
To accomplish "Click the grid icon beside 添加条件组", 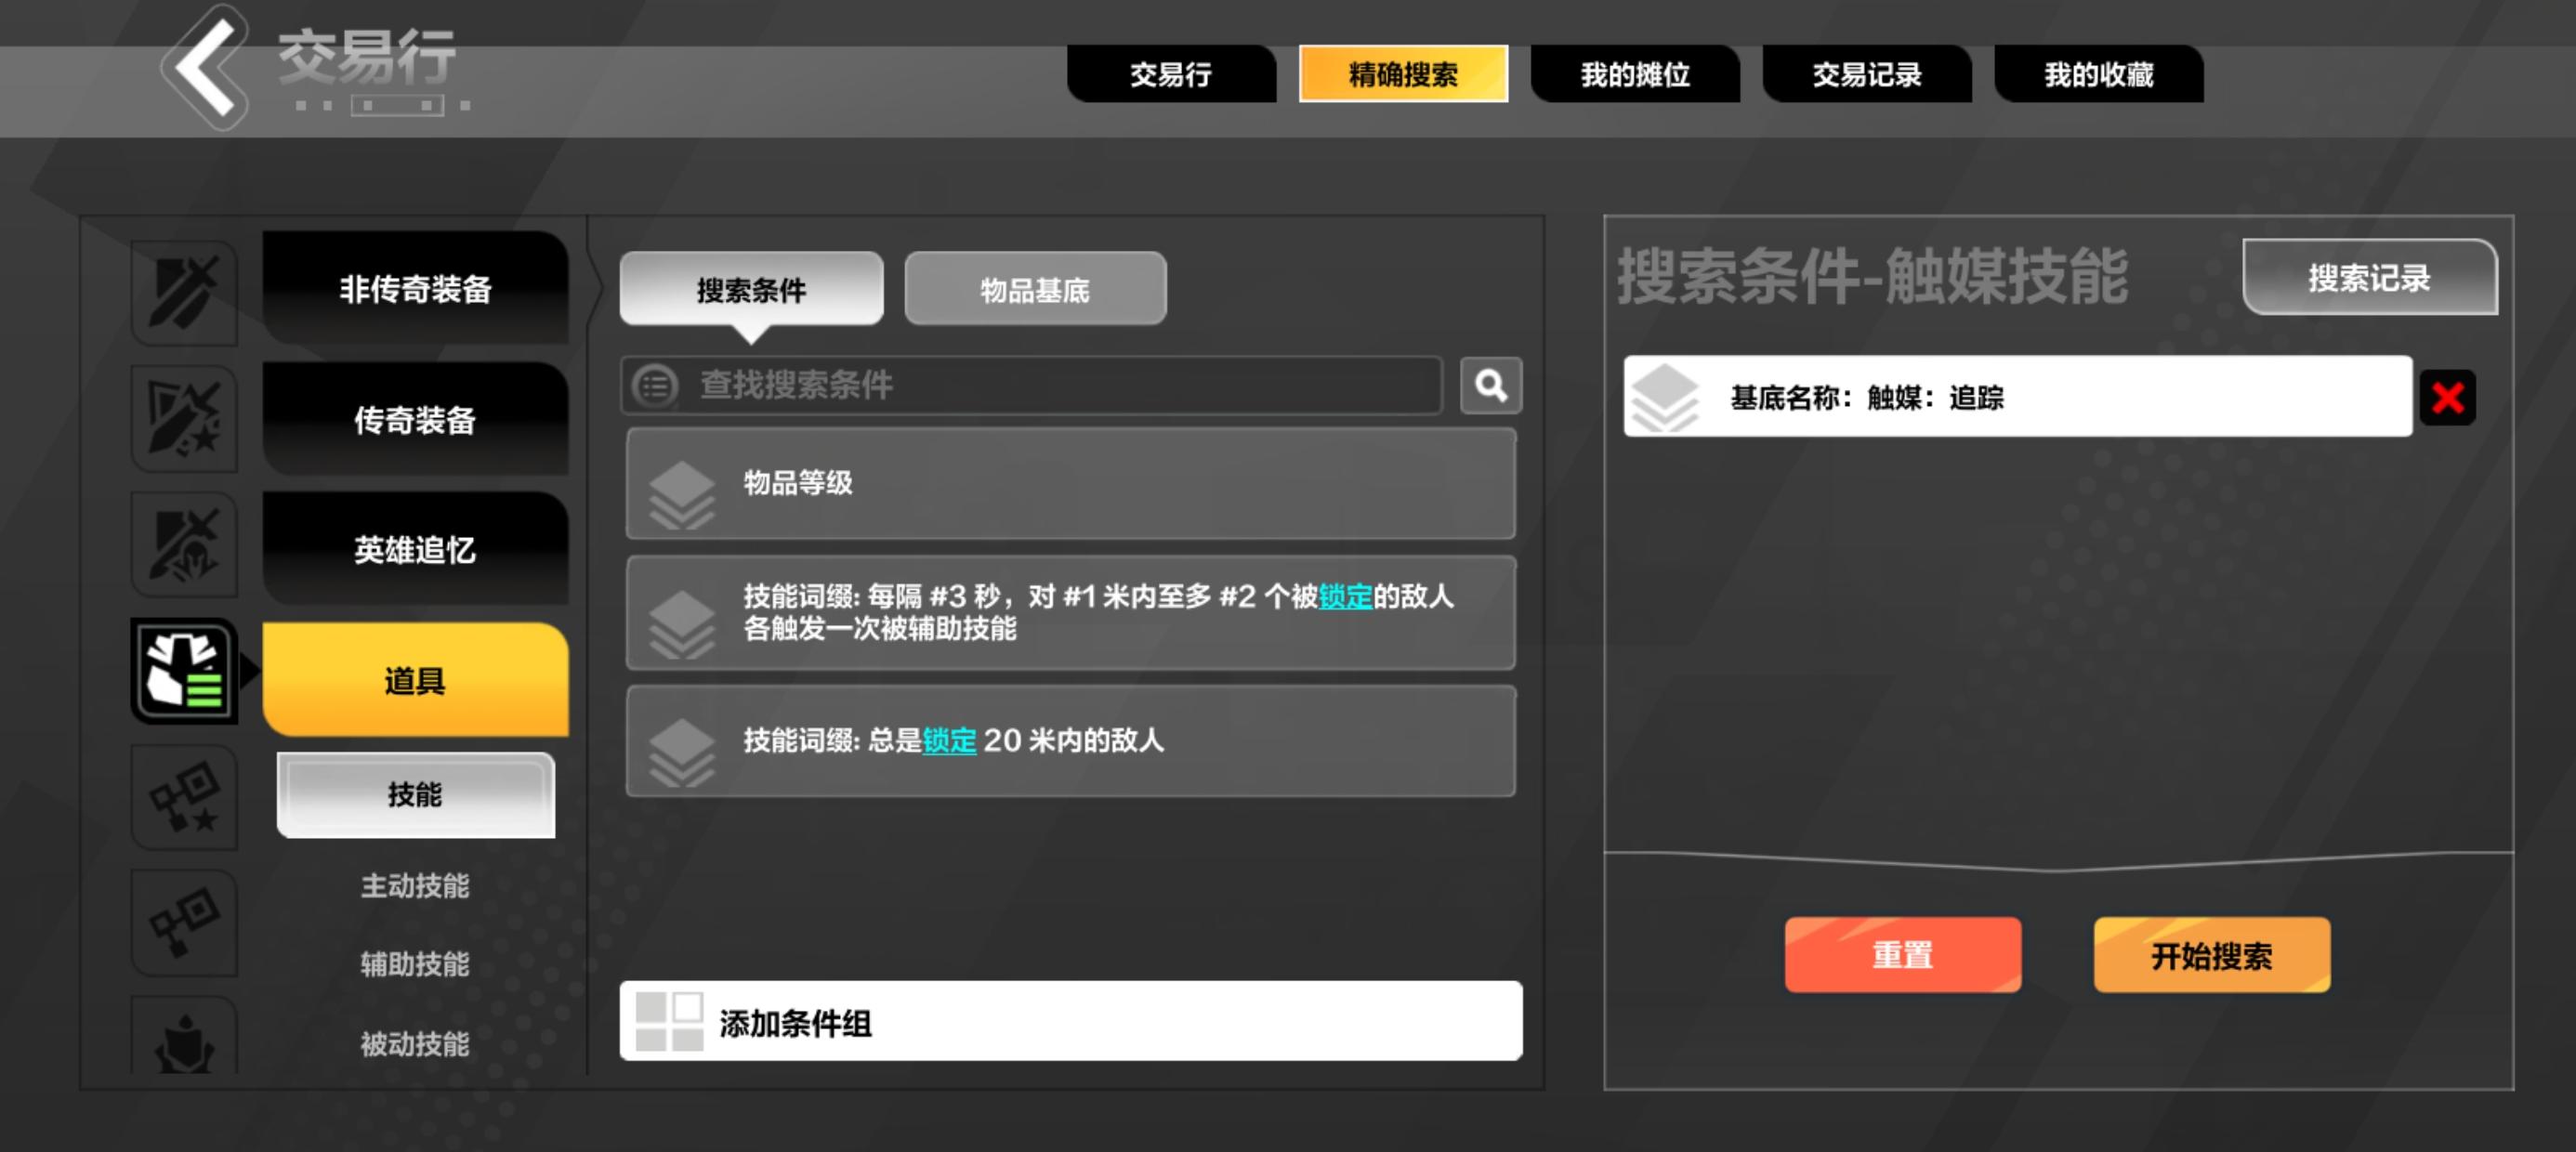I will pyautogui.click(x=669, y=1021).
